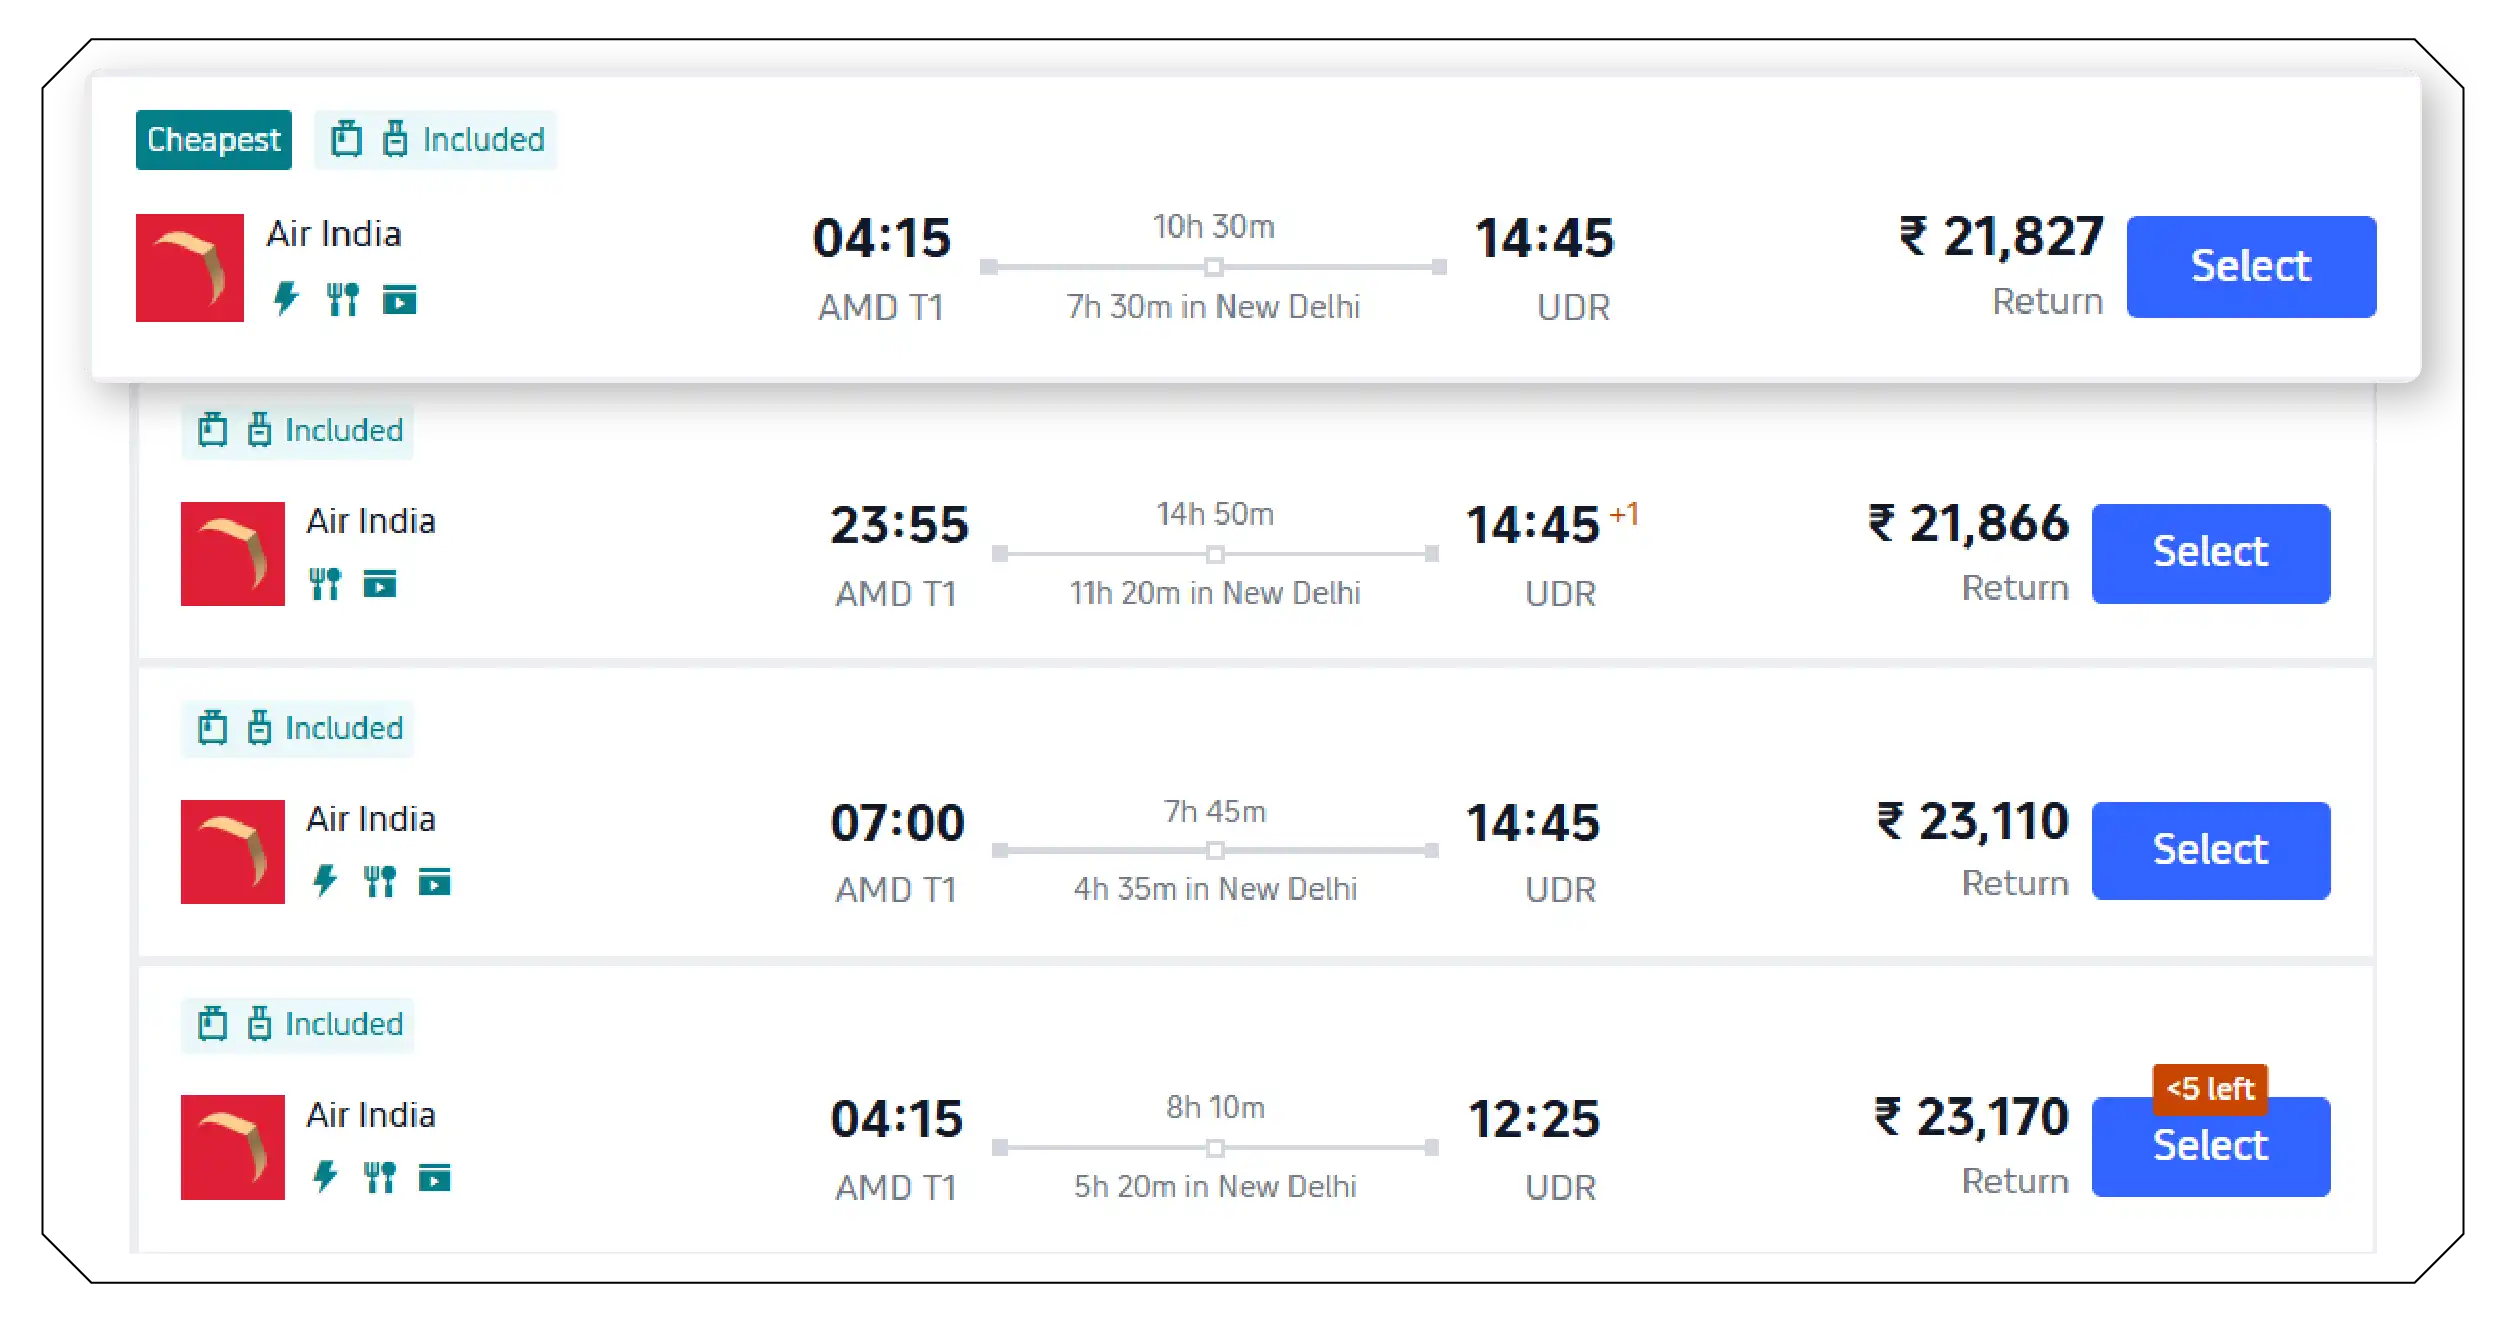Viewport: 2507px width, 1322px height.
Task: Click the '<5 left' scarcity tag
Action: click(x=2211, y=1089)
